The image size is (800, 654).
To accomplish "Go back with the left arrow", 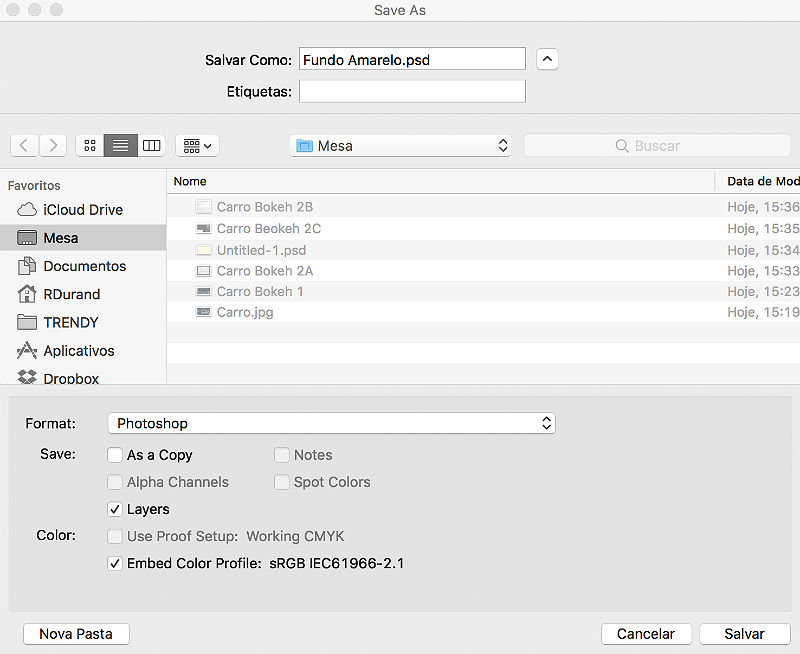I will 24,146.
